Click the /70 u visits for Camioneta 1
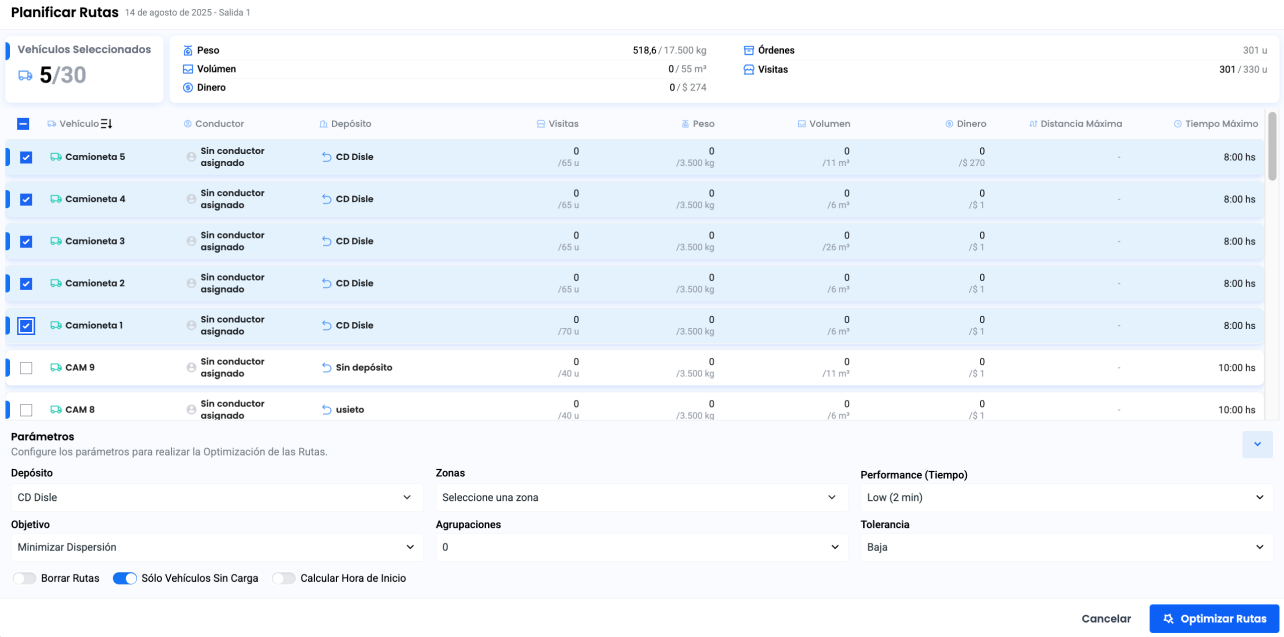 568,331
